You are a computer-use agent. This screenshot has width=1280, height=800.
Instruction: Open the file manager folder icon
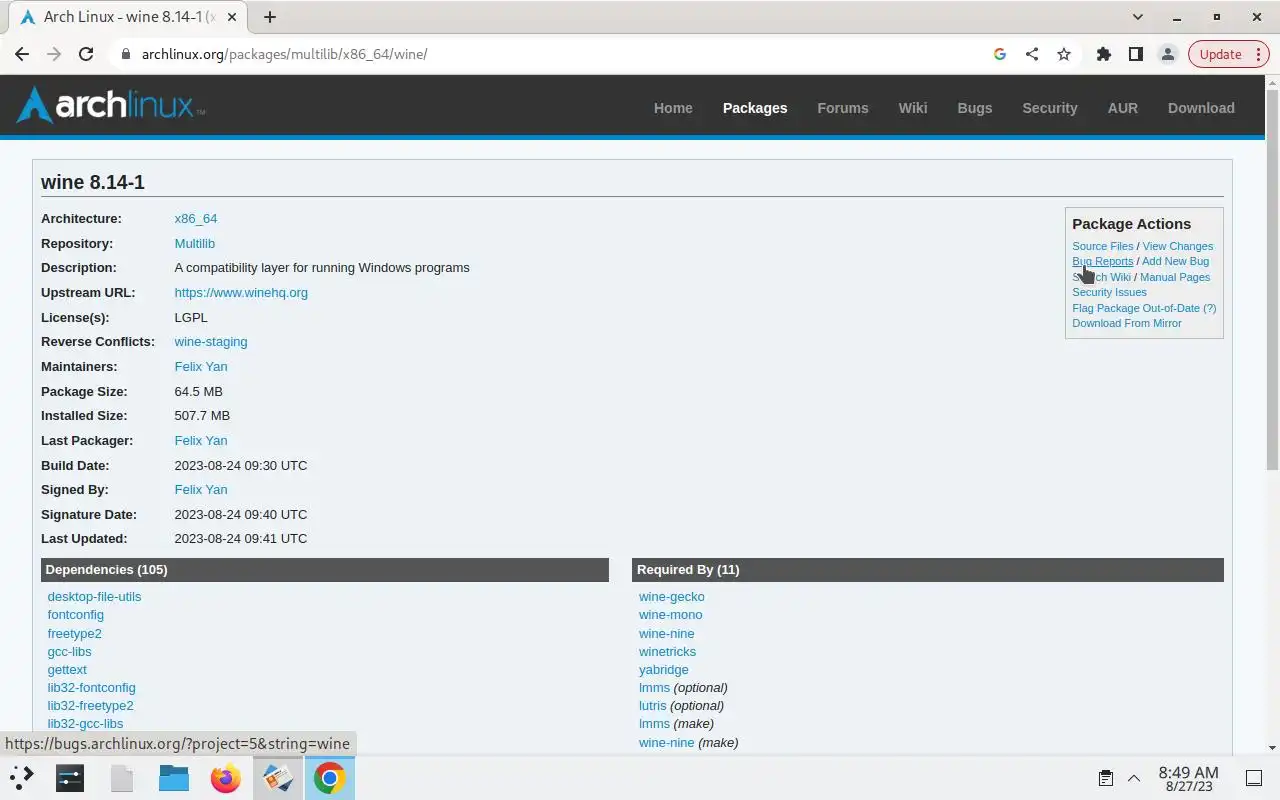(x=174, y=777)
